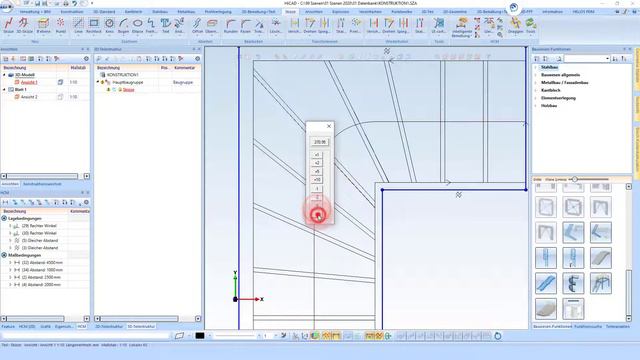The width and height of the screenshot is (640, 360).
Task: Click the Elementverlegung category
Action: tap(558, 98)
